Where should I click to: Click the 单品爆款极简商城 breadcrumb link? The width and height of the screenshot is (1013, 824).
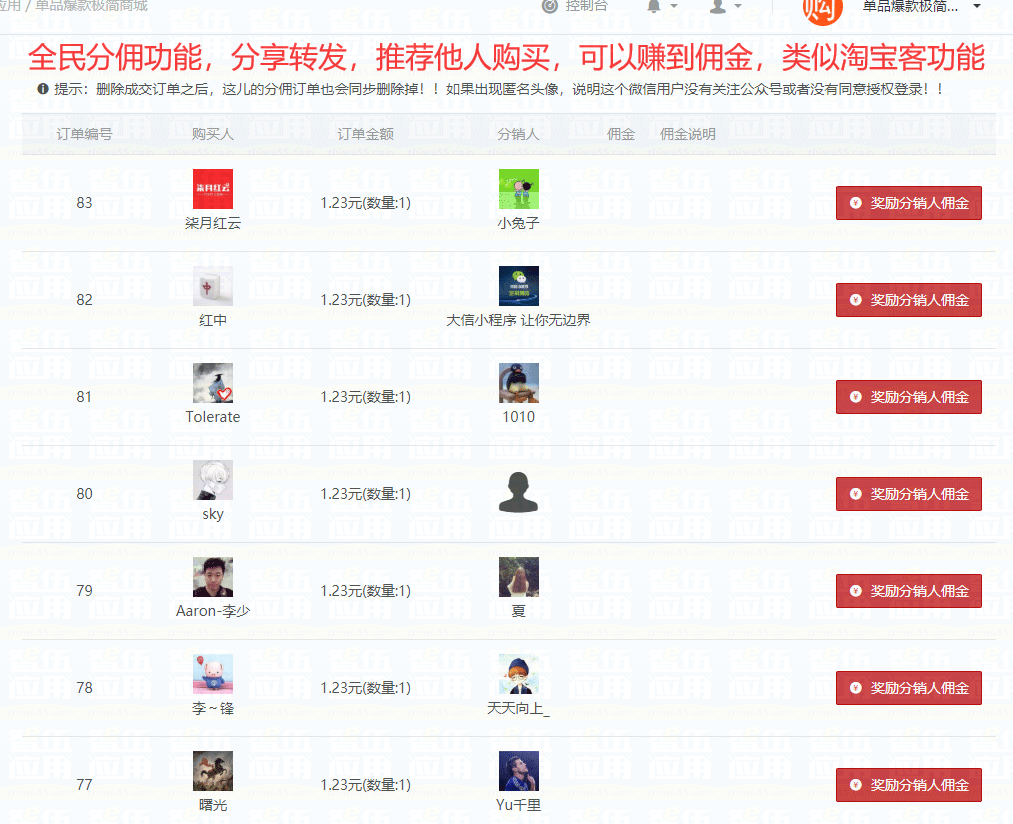91,6
